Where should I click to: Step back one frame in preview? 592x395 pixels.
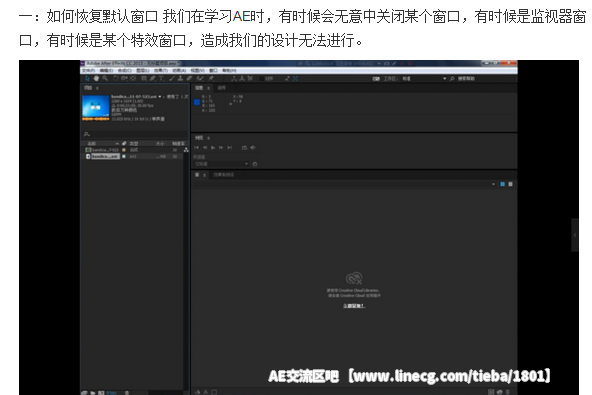[x=205, y=148]
